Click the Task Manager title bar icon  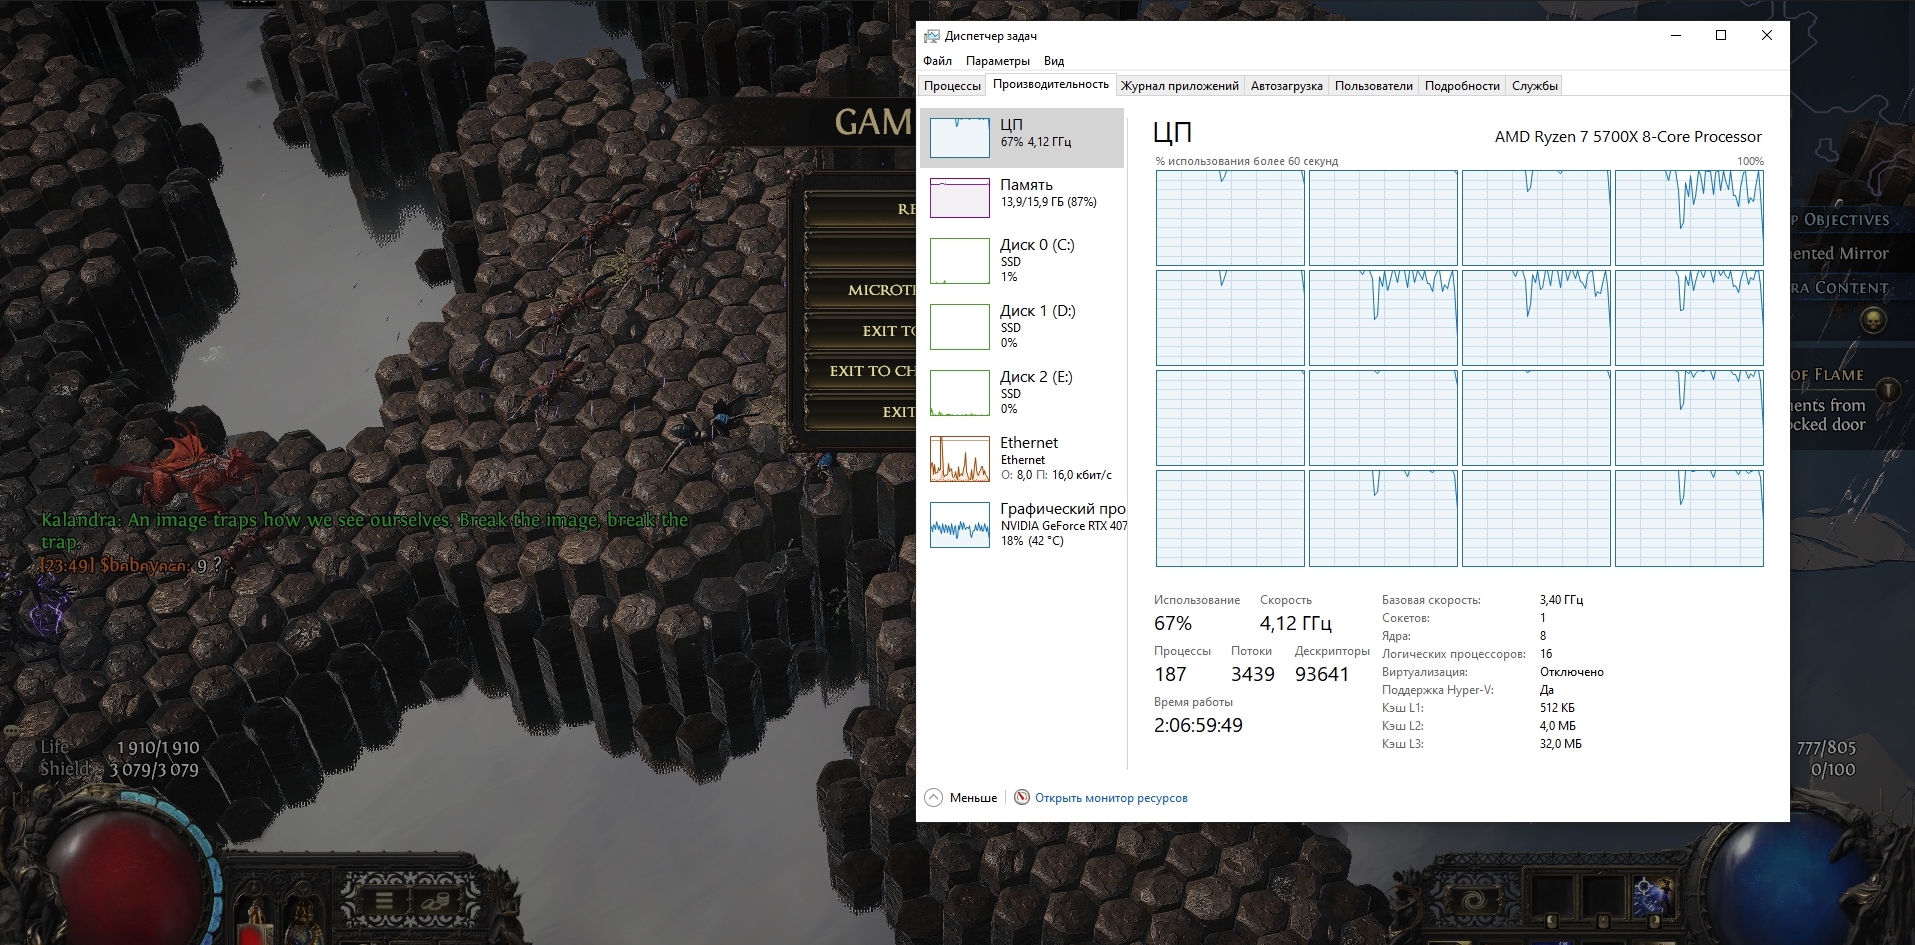(x=931, y=36)
